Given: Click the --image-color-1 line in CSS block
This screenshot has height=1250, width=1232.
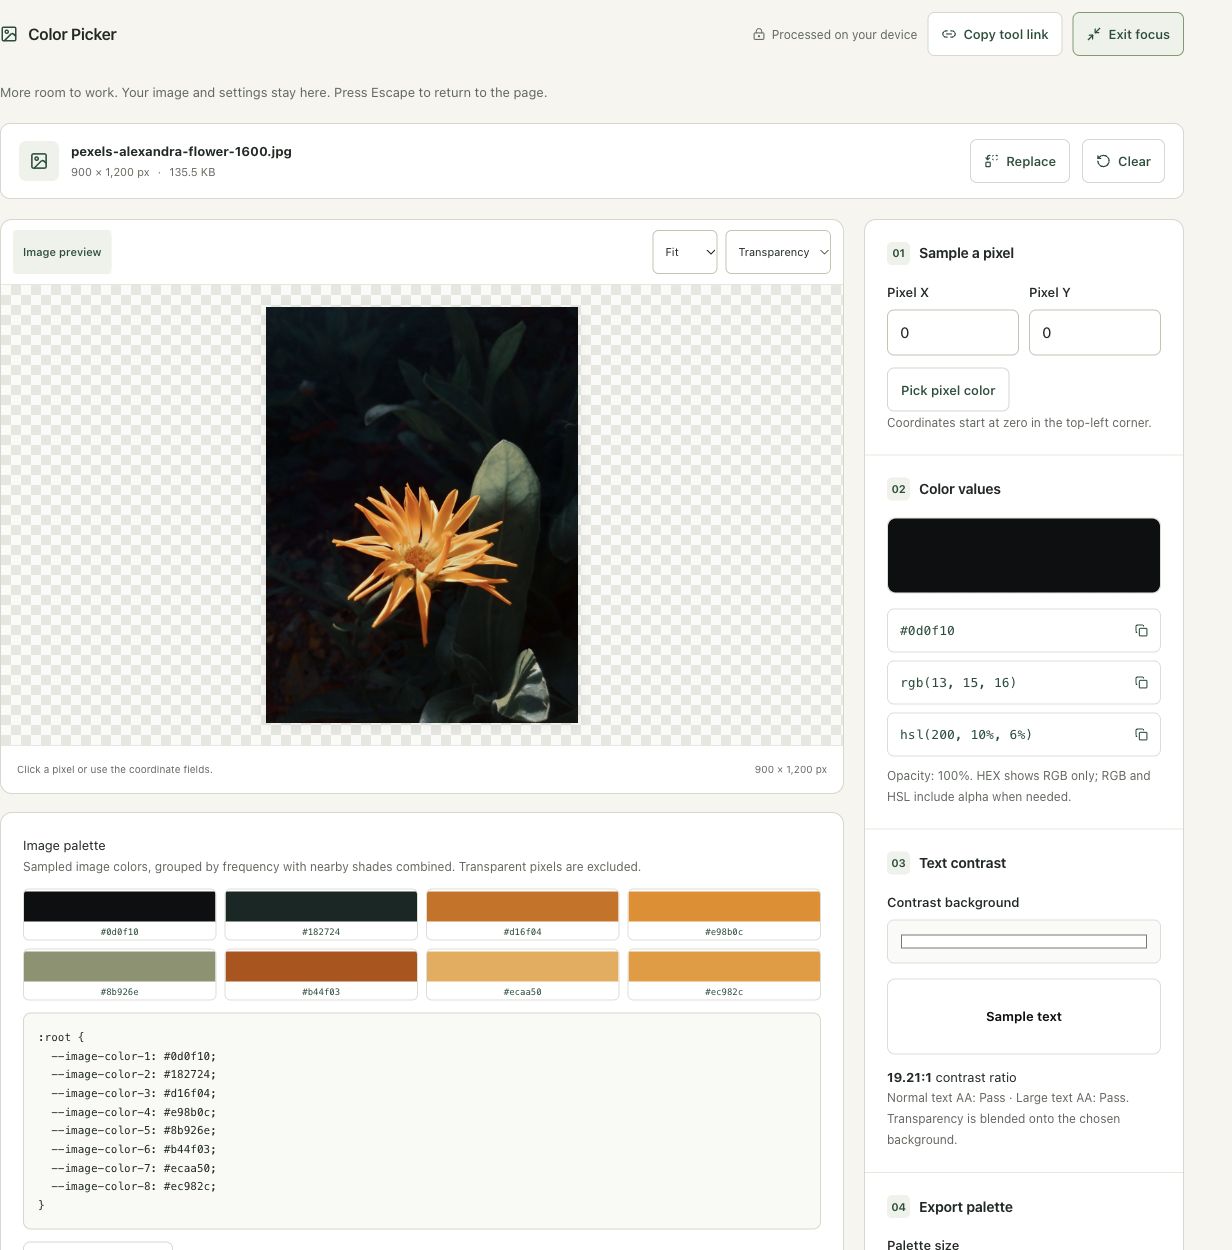Looking at the screenshot, I should 134,1056.
